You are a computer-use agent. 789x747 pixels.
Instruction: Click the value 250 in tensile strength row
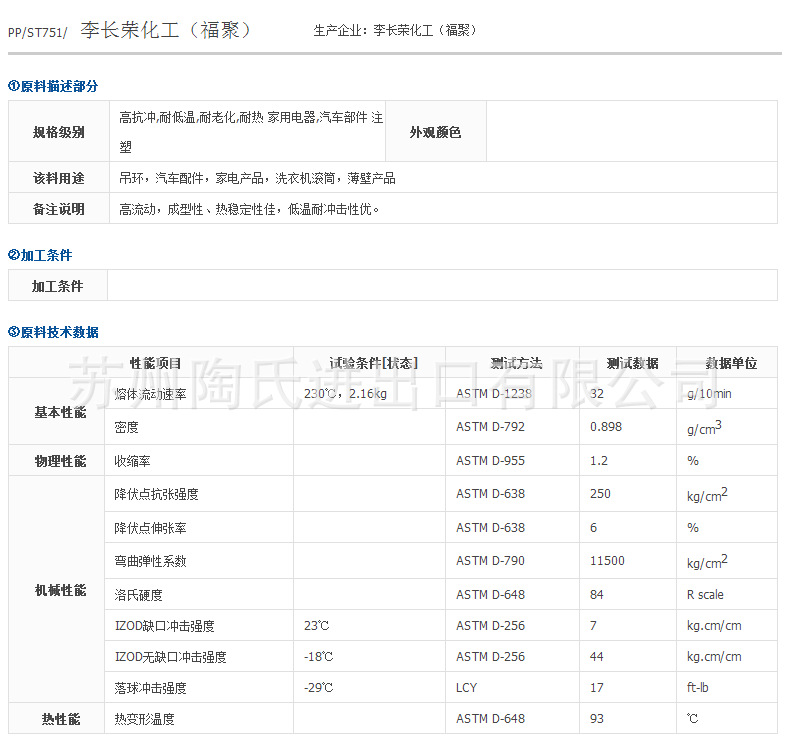coord(600,494)
